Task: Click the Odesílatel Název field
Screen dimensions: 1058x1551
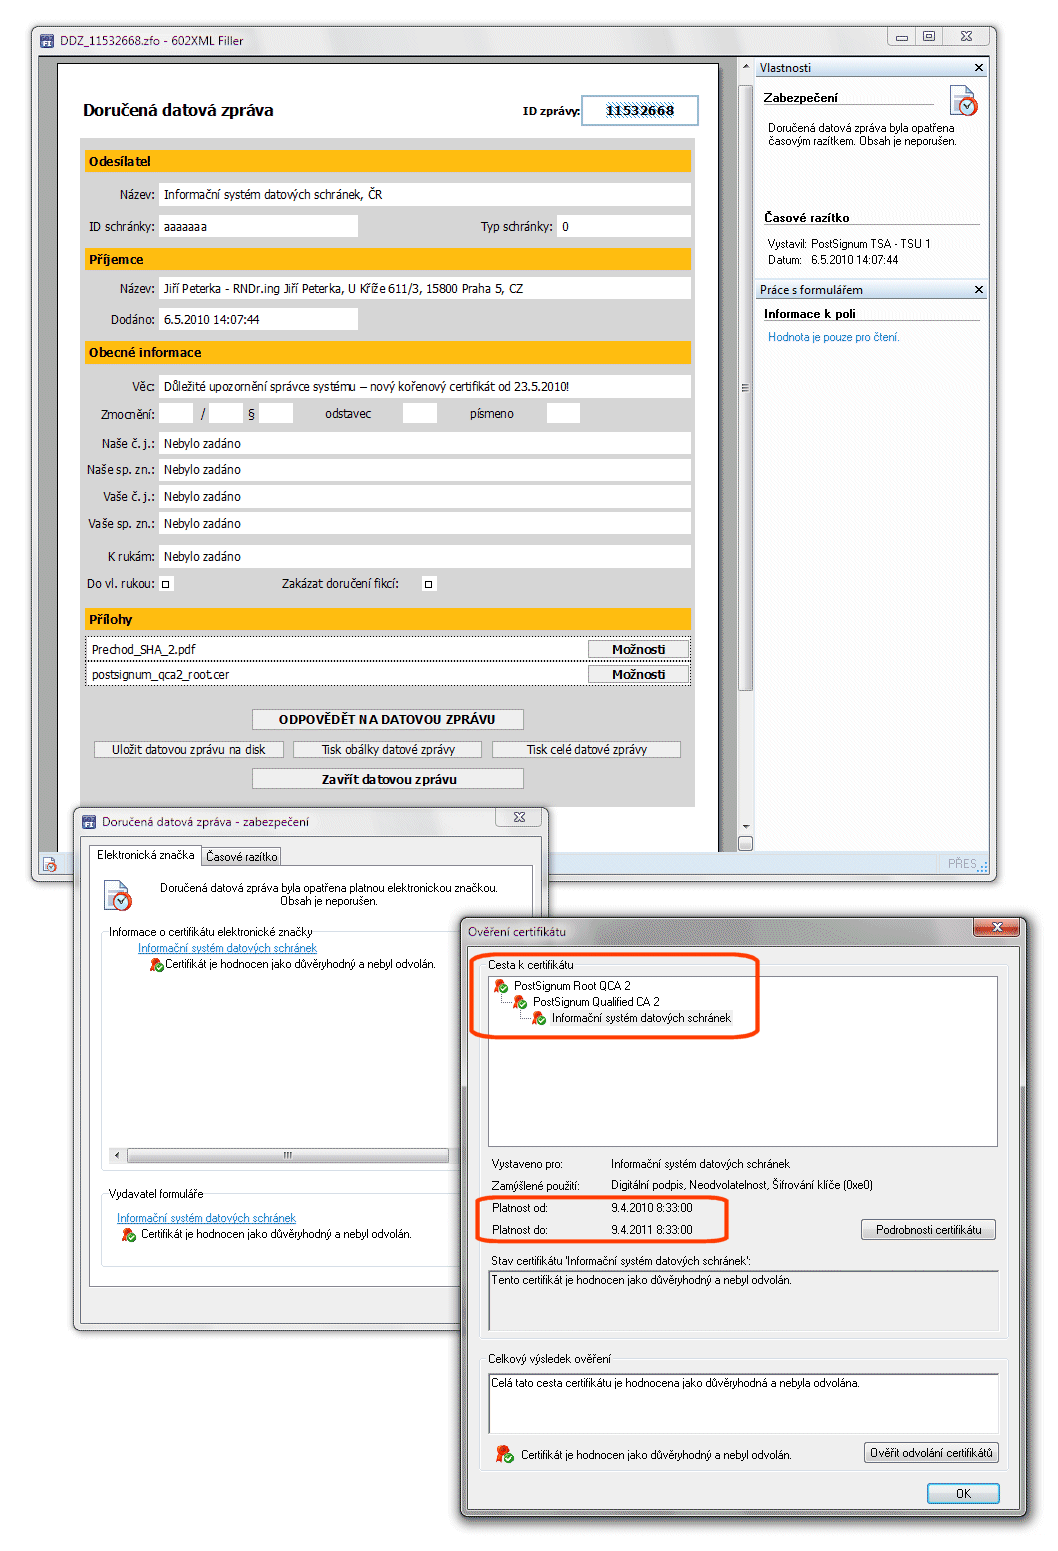Action: (x=425, y=195)
